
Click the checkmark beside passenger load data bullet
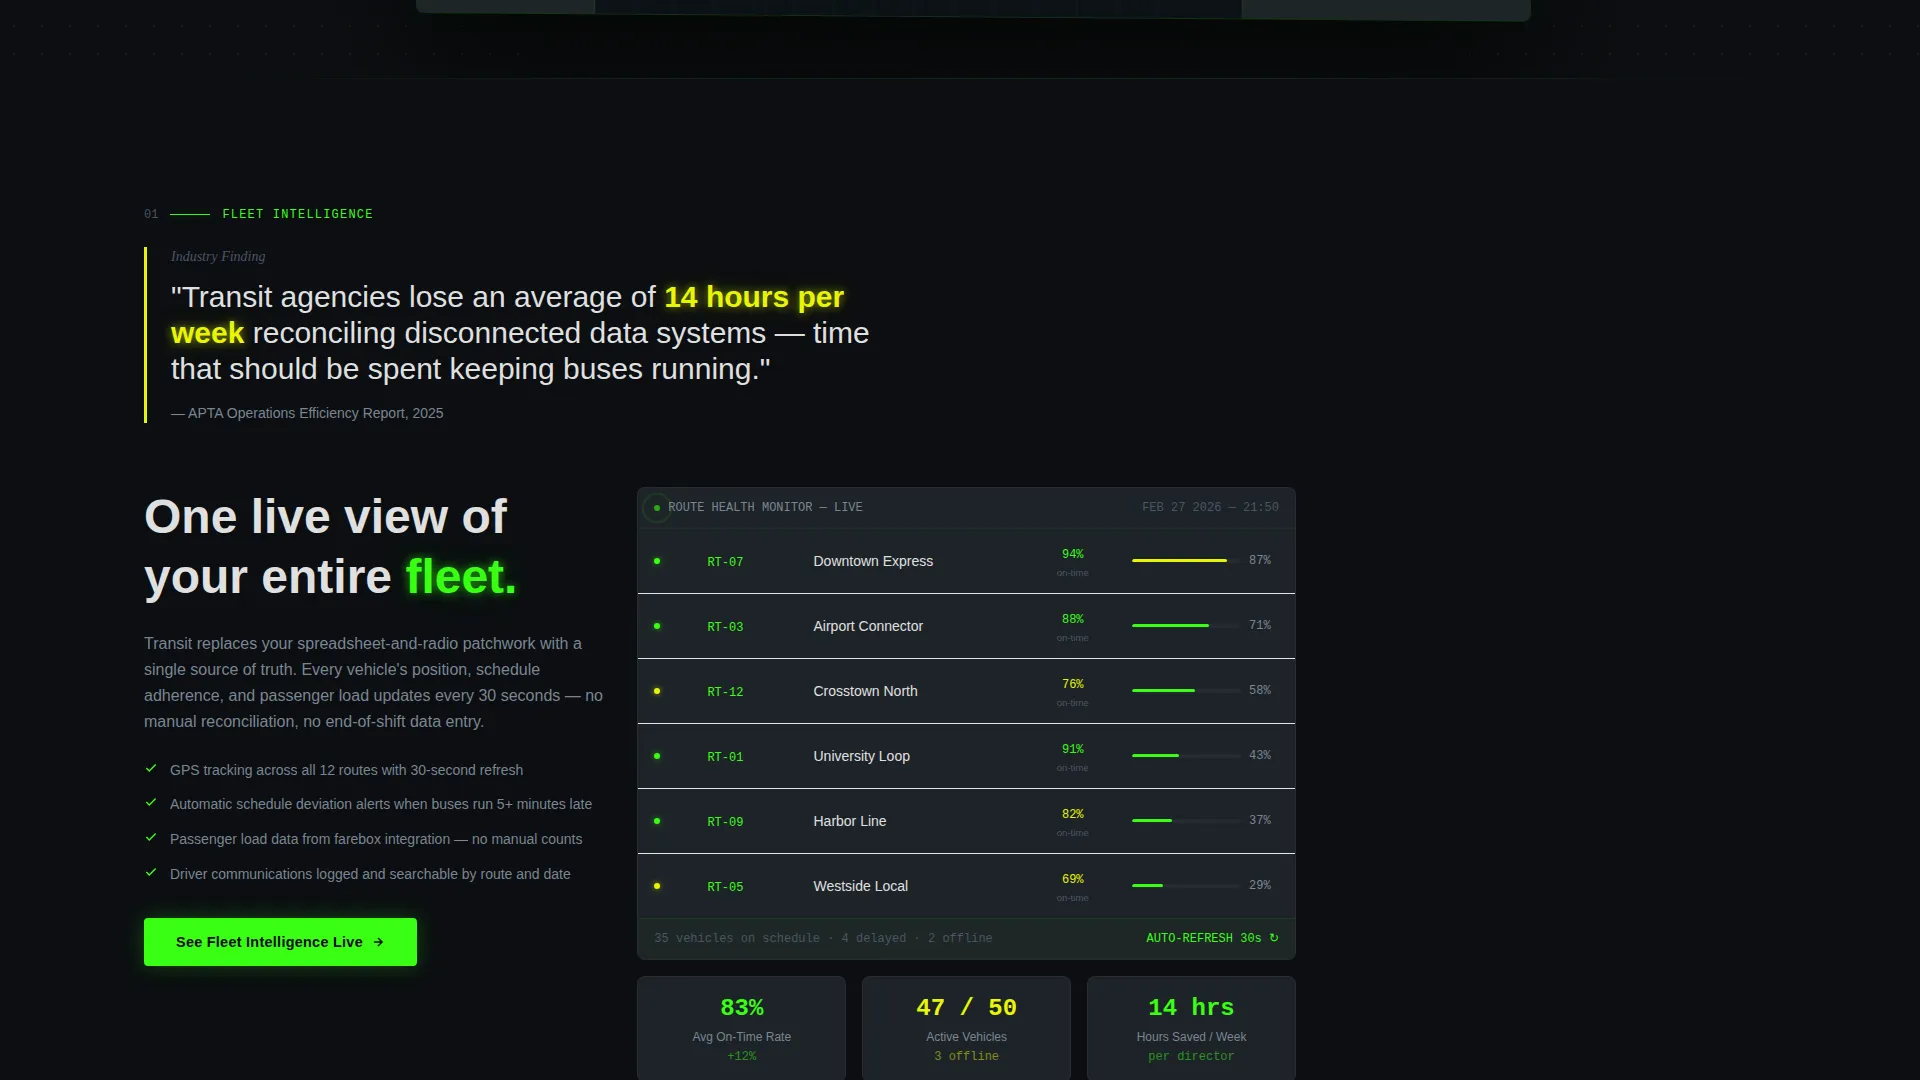[151, 838]
